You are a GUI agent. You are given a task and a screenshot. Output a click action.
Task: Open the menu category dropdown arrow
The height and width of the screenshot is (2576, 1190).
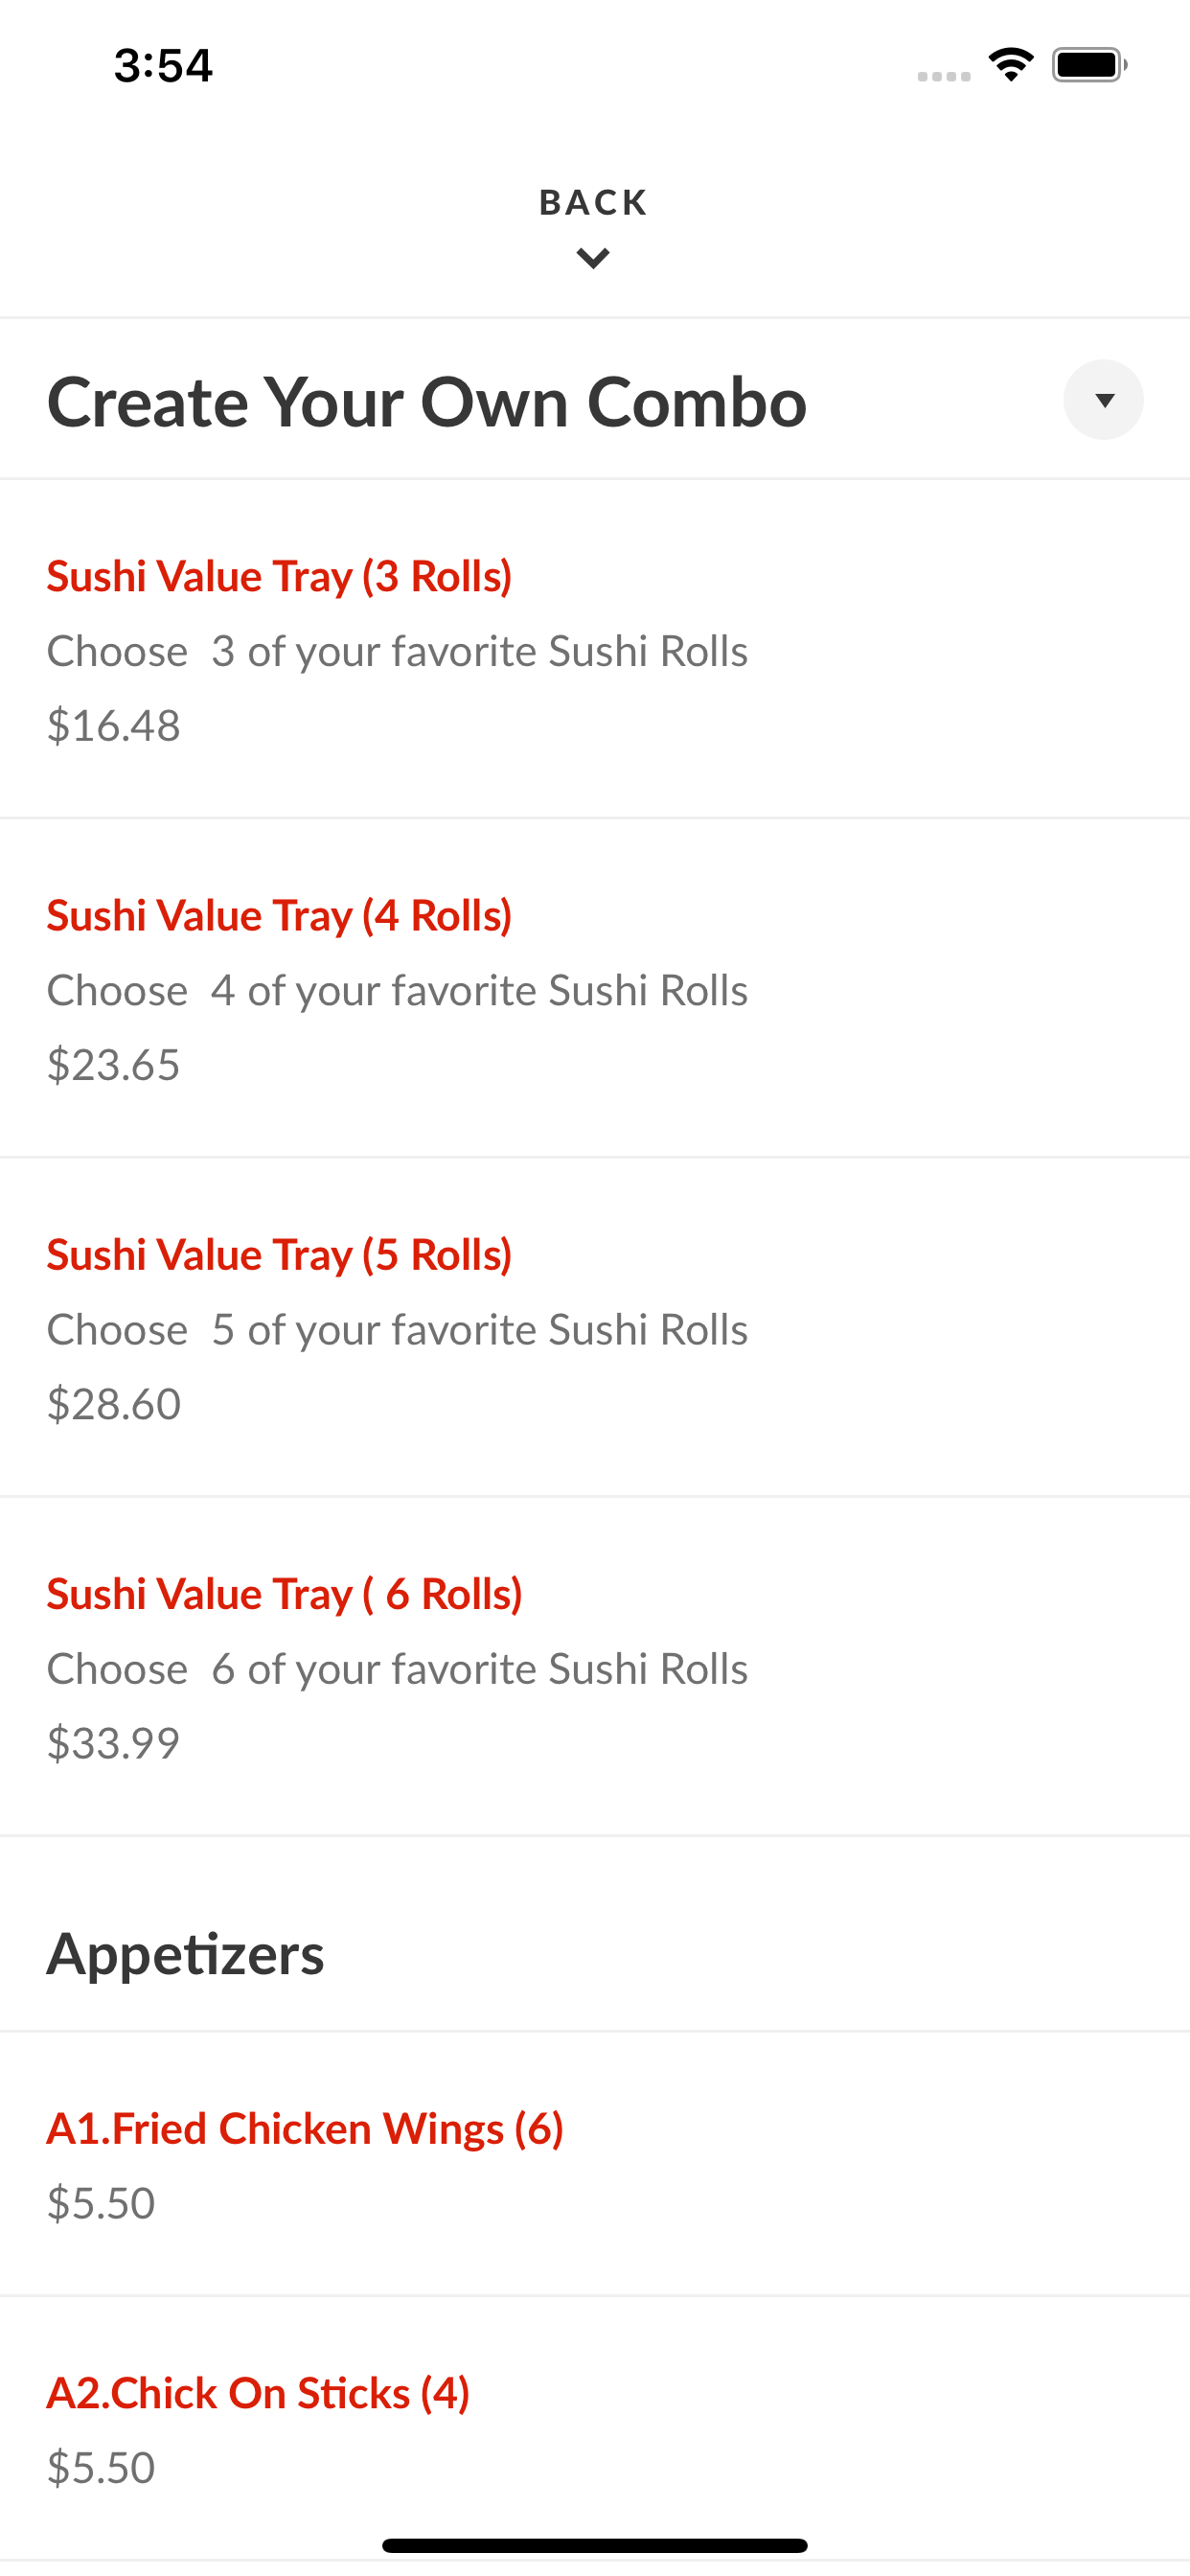tap(1103, 400)
